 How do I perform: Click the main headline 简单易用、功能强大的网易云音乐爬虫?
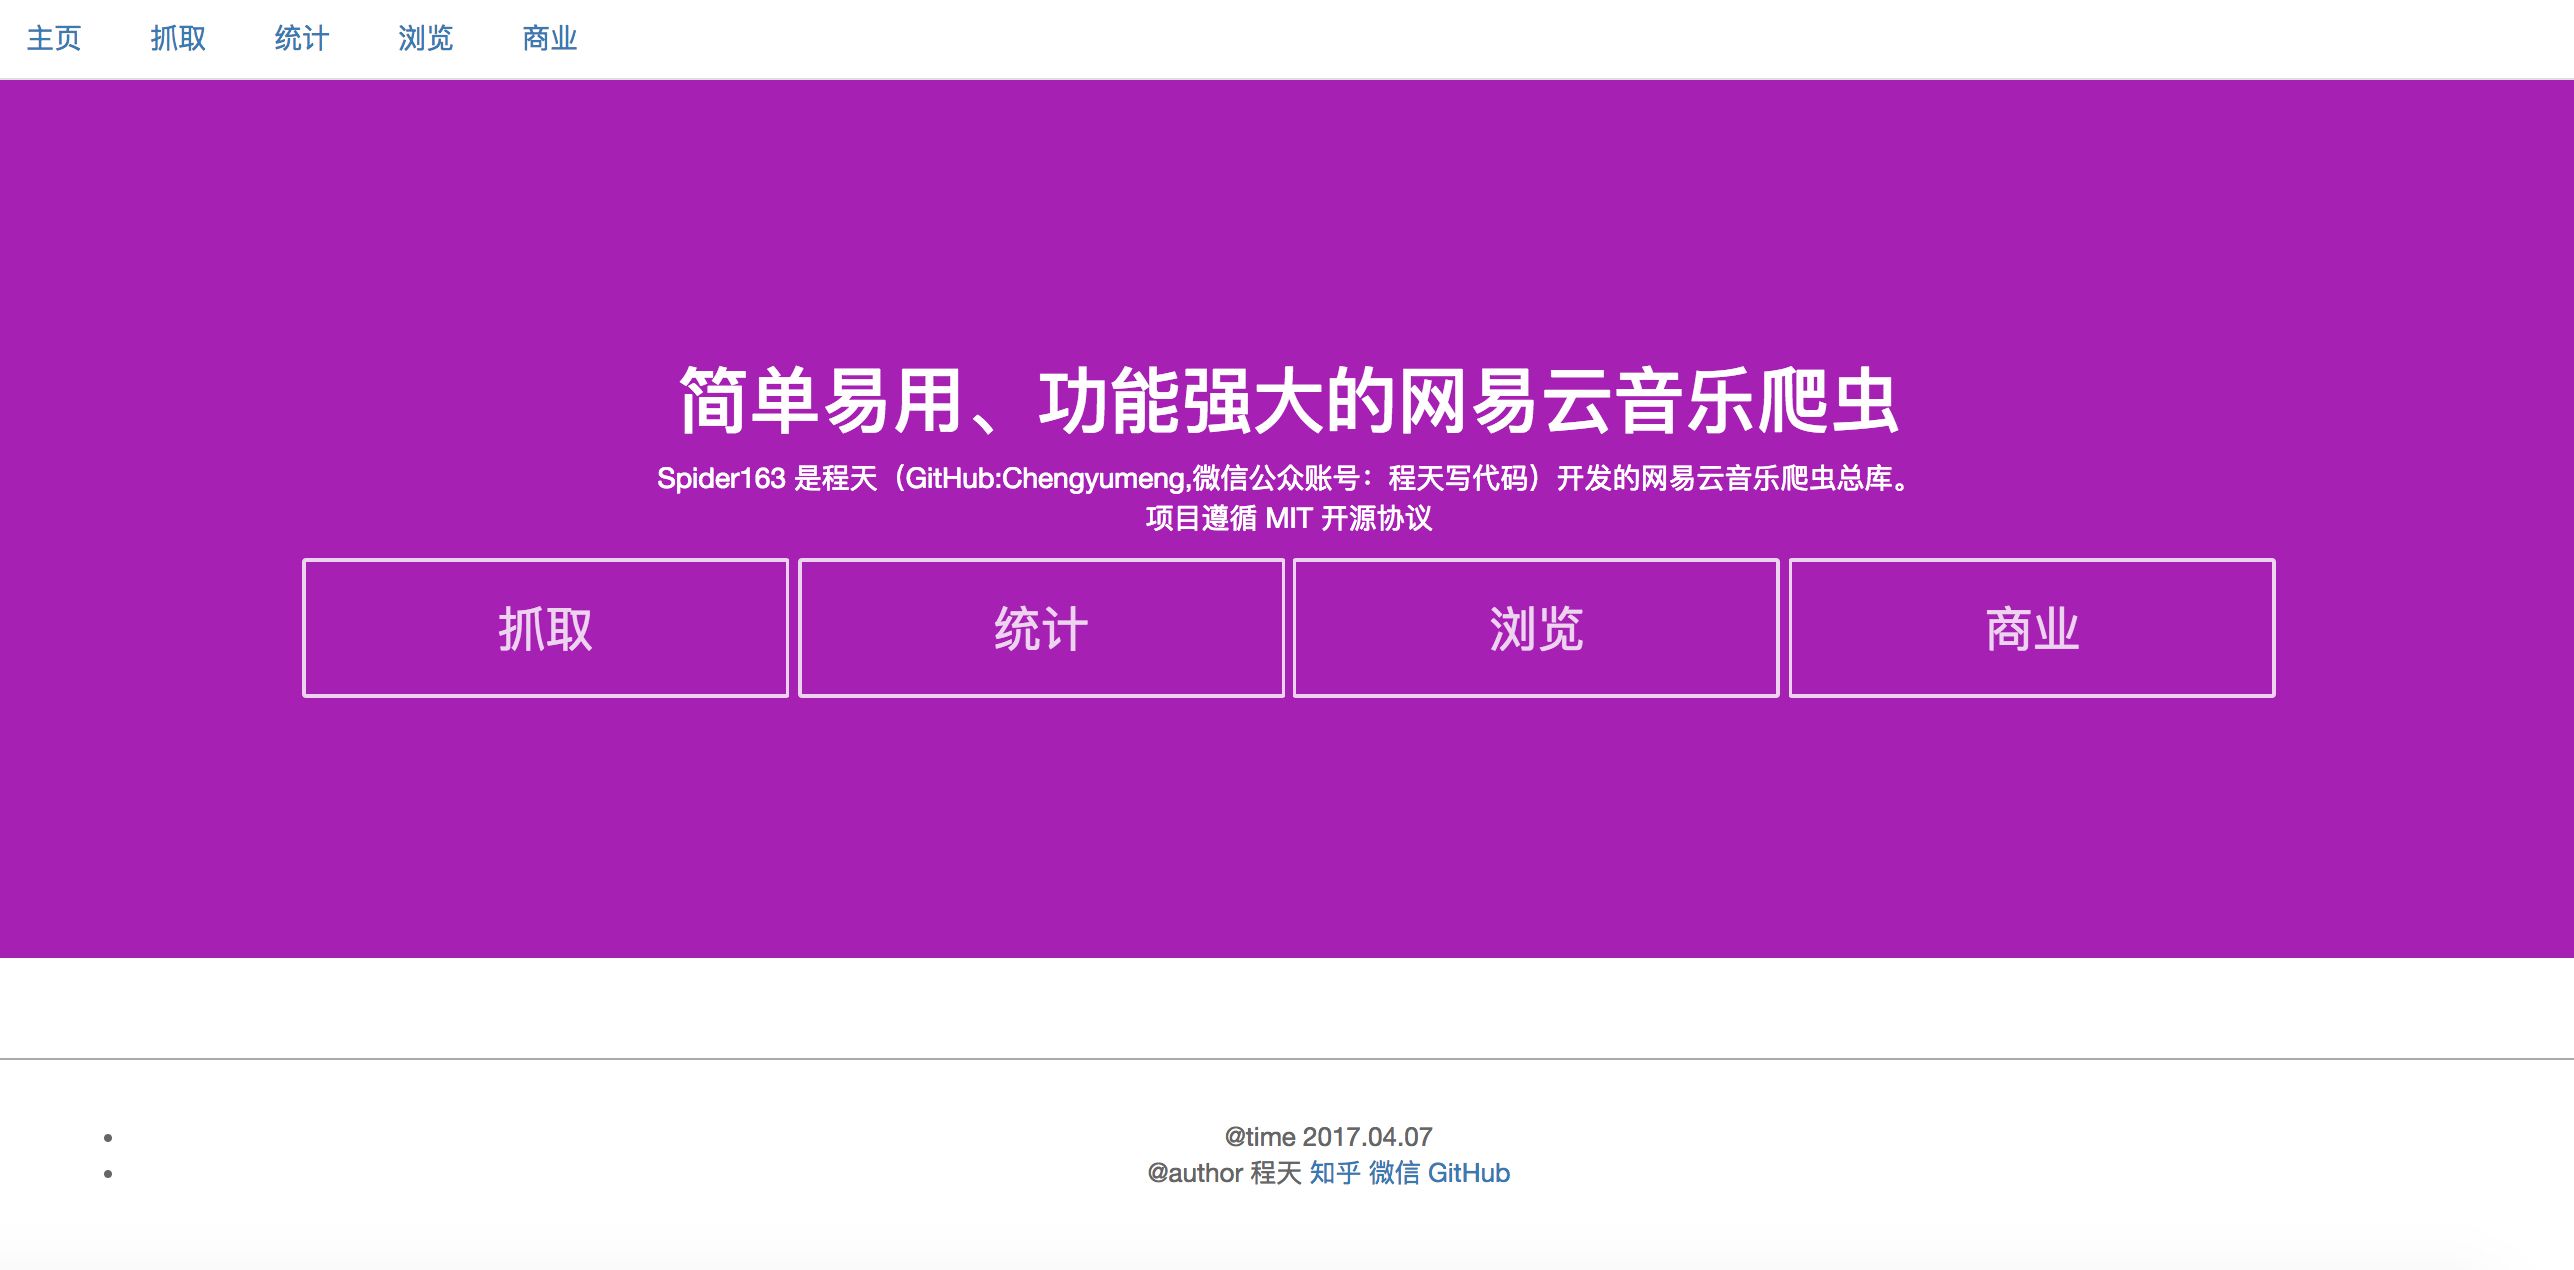1288,401
